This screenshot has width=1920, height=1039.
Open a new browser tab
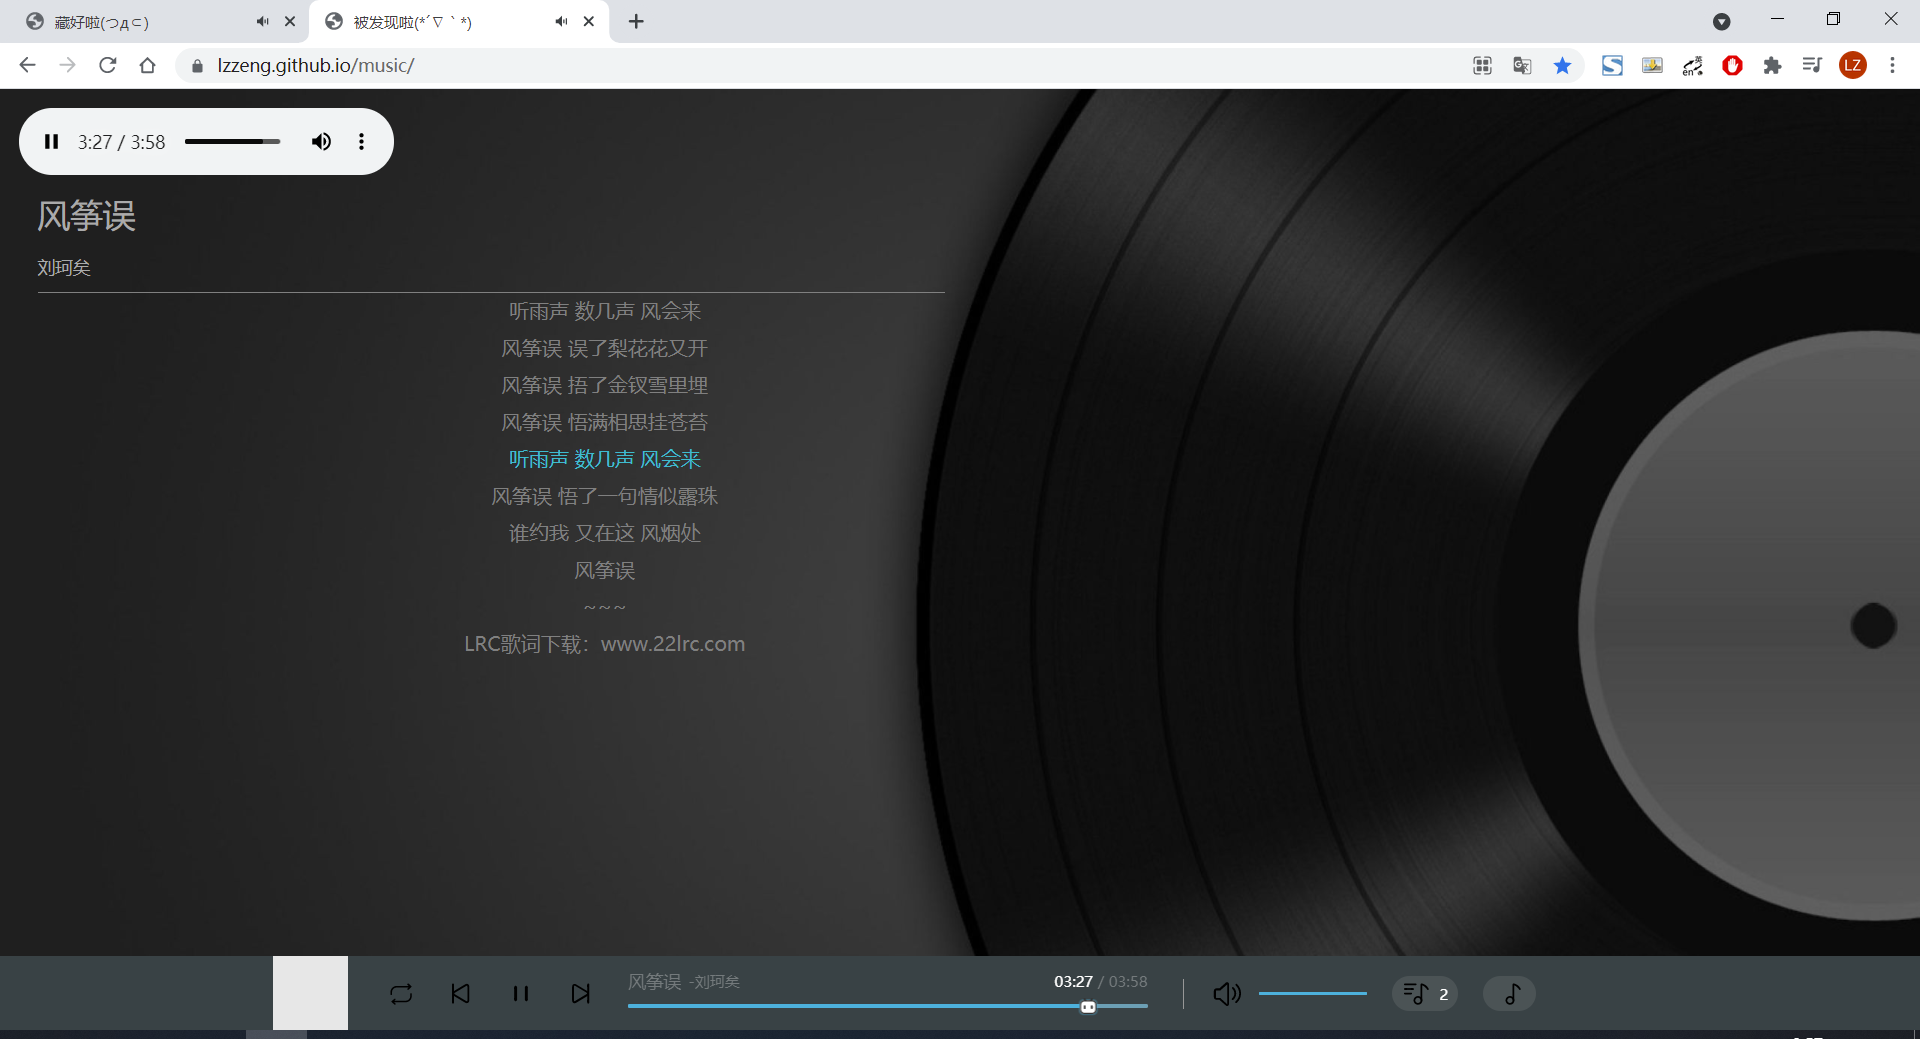[x=636, y=21]
